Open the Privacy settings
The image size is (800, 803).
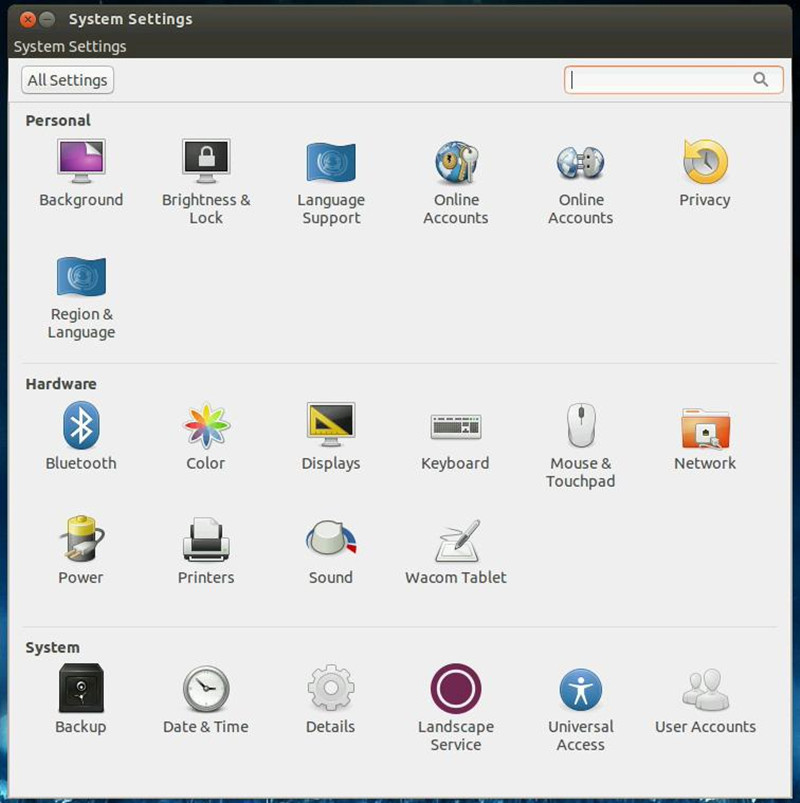click(705, 173)
